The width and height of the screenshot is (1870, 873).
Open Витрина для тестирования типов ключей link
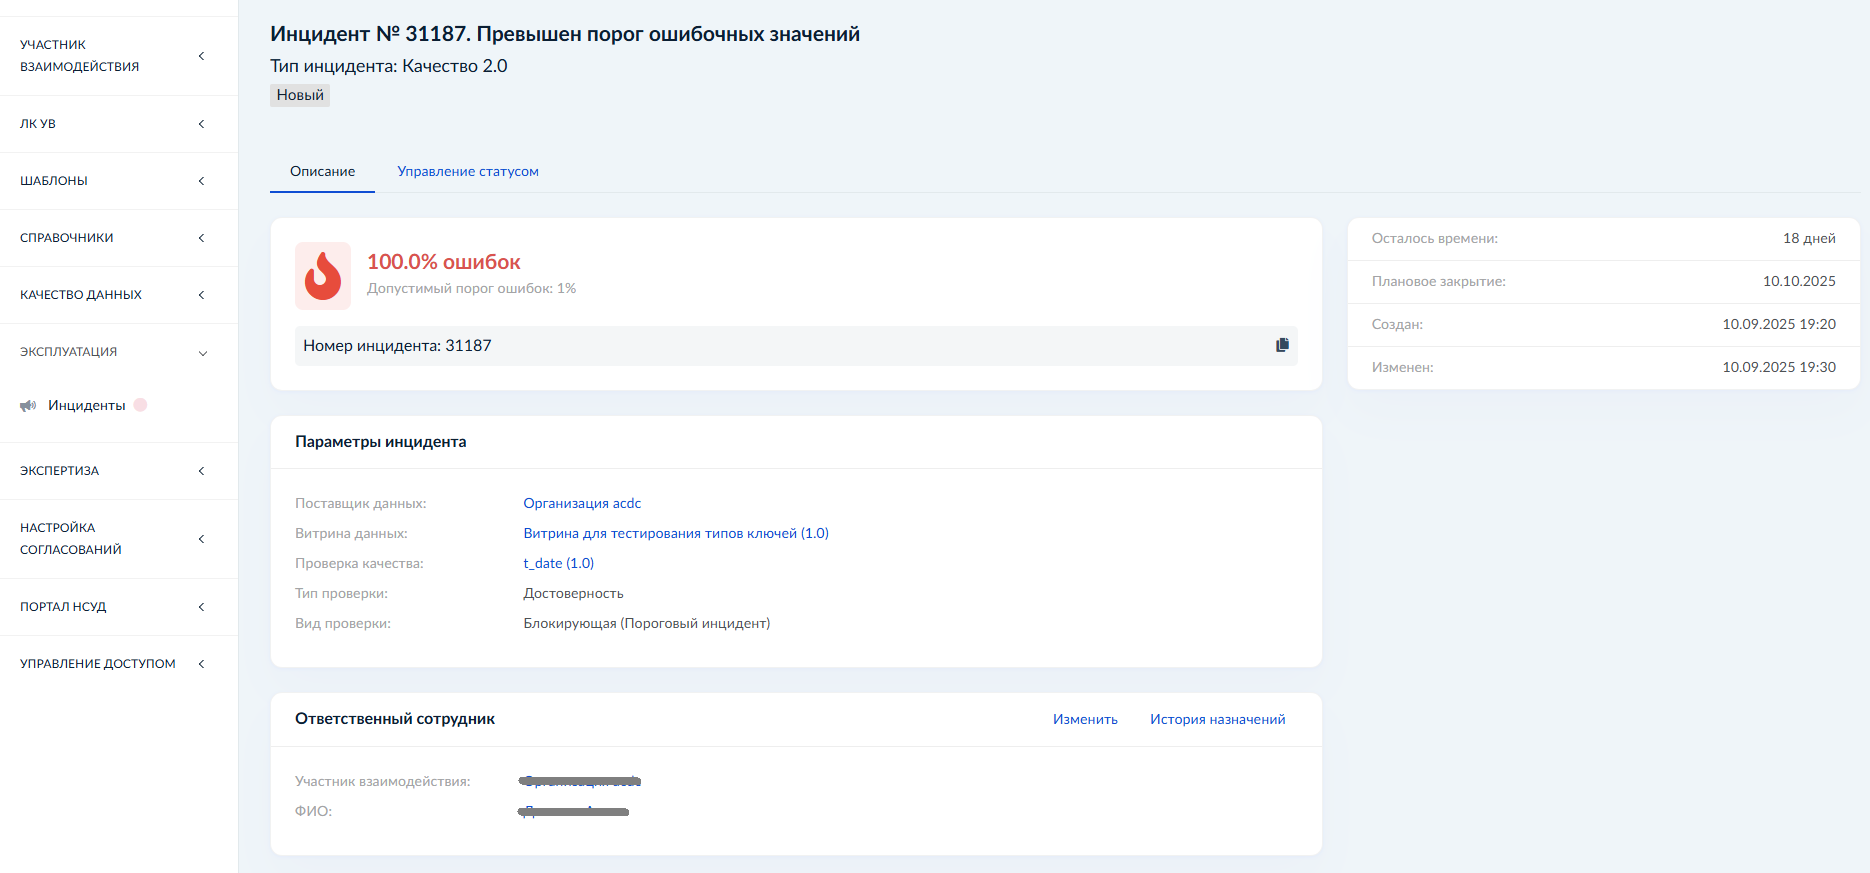pos(676,533)
